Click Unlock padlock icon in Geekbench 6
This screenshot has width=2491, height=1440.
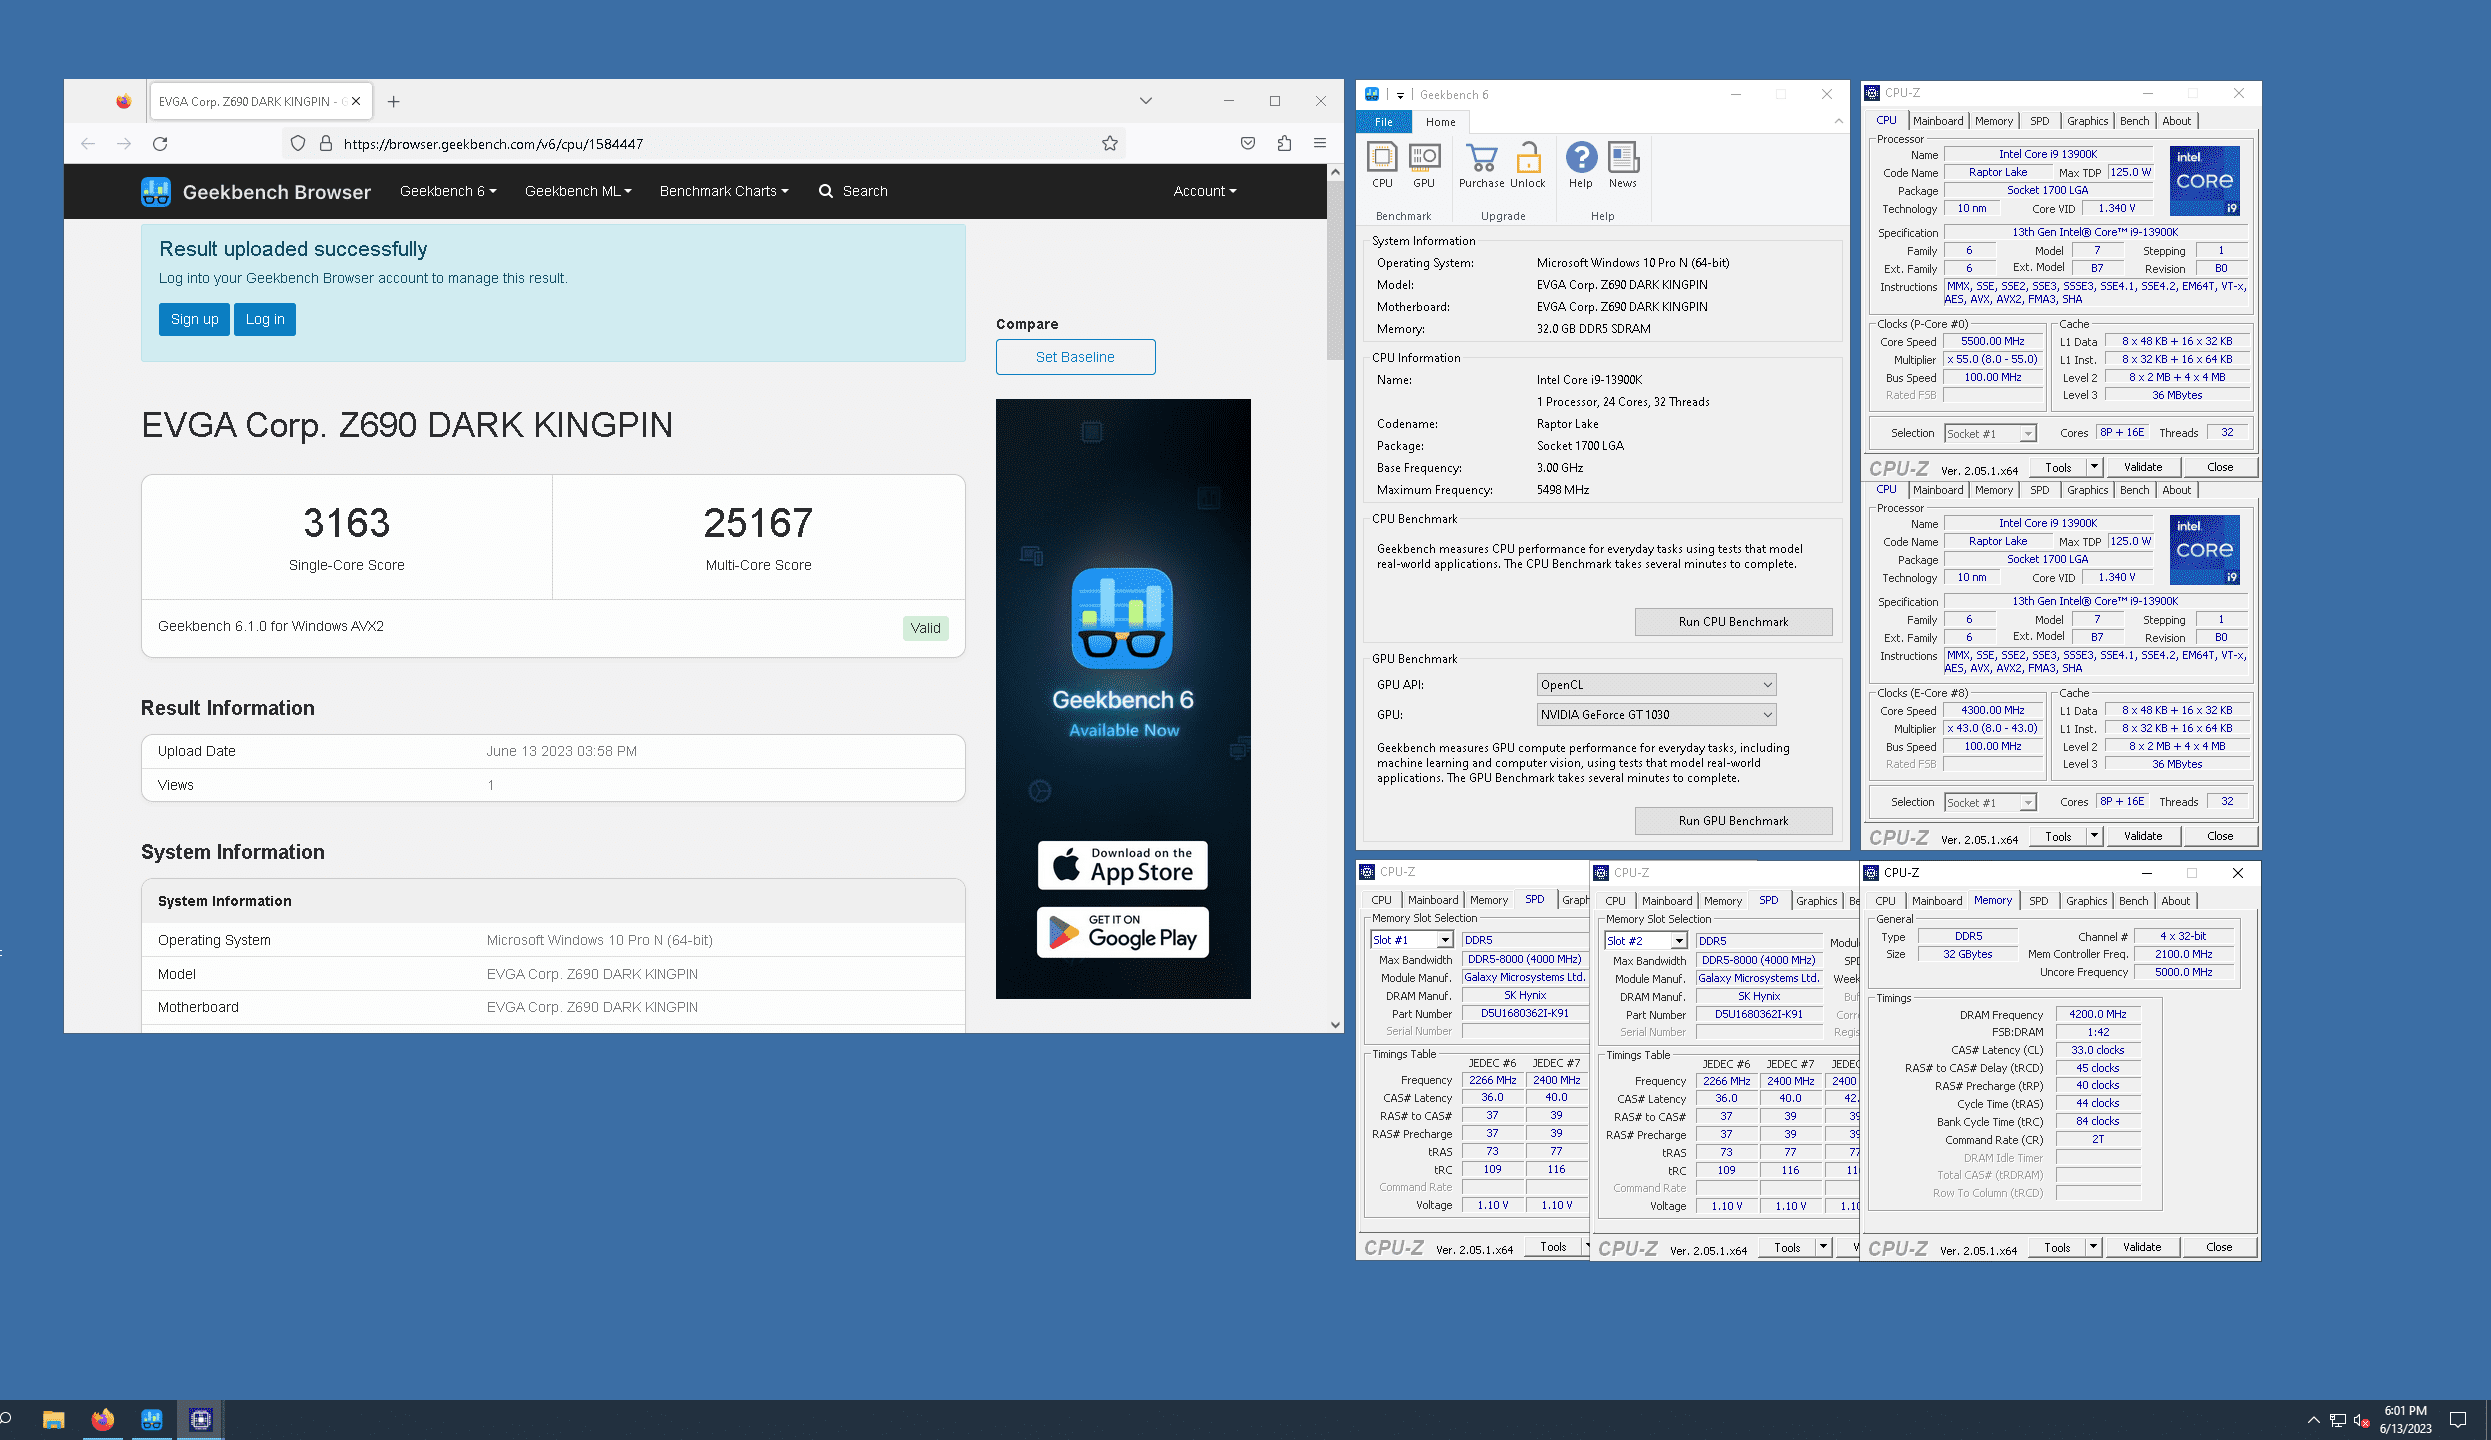click(1528, 165)
